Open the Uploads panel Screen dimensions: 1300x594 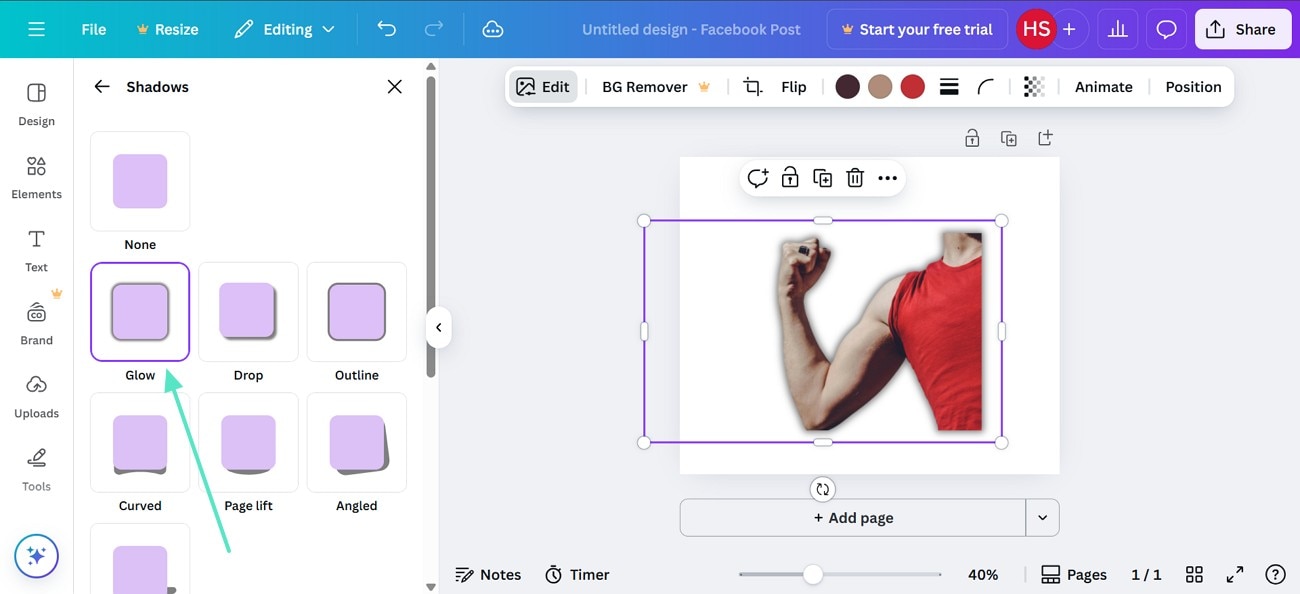pyautogui.click(x=36, y=395)
